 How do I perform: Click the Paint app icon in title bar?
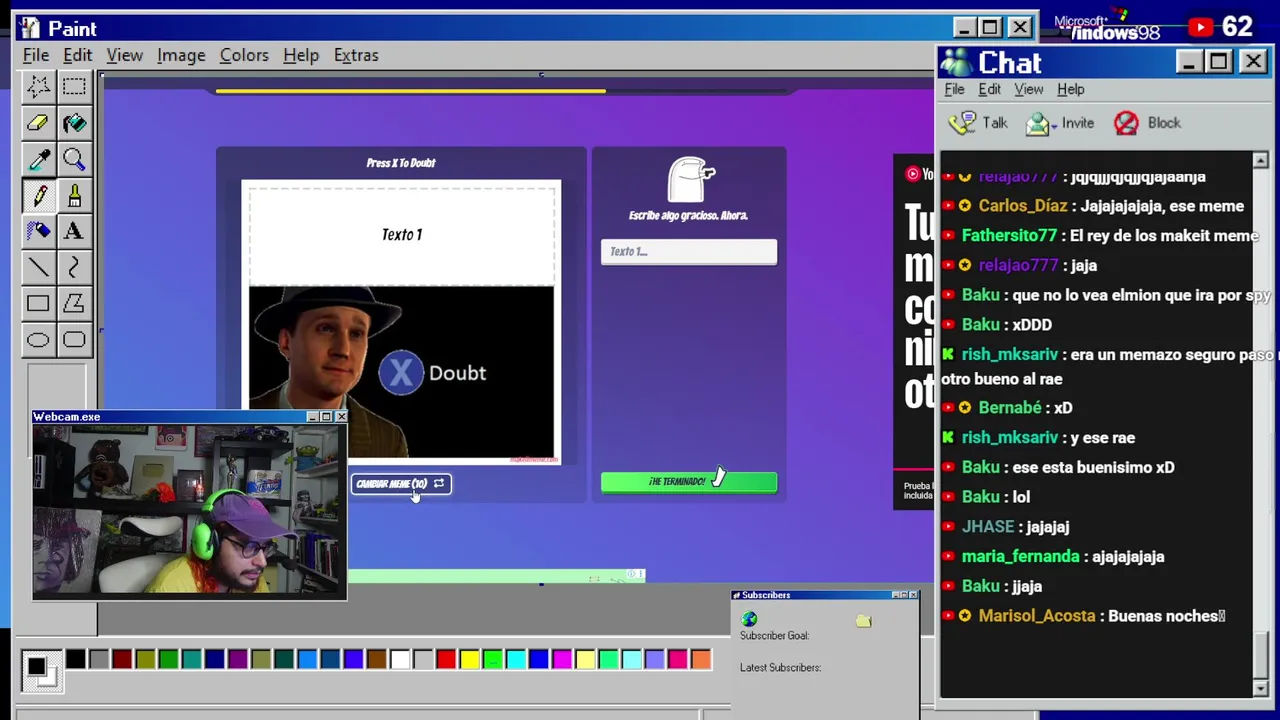click(29, 28)
